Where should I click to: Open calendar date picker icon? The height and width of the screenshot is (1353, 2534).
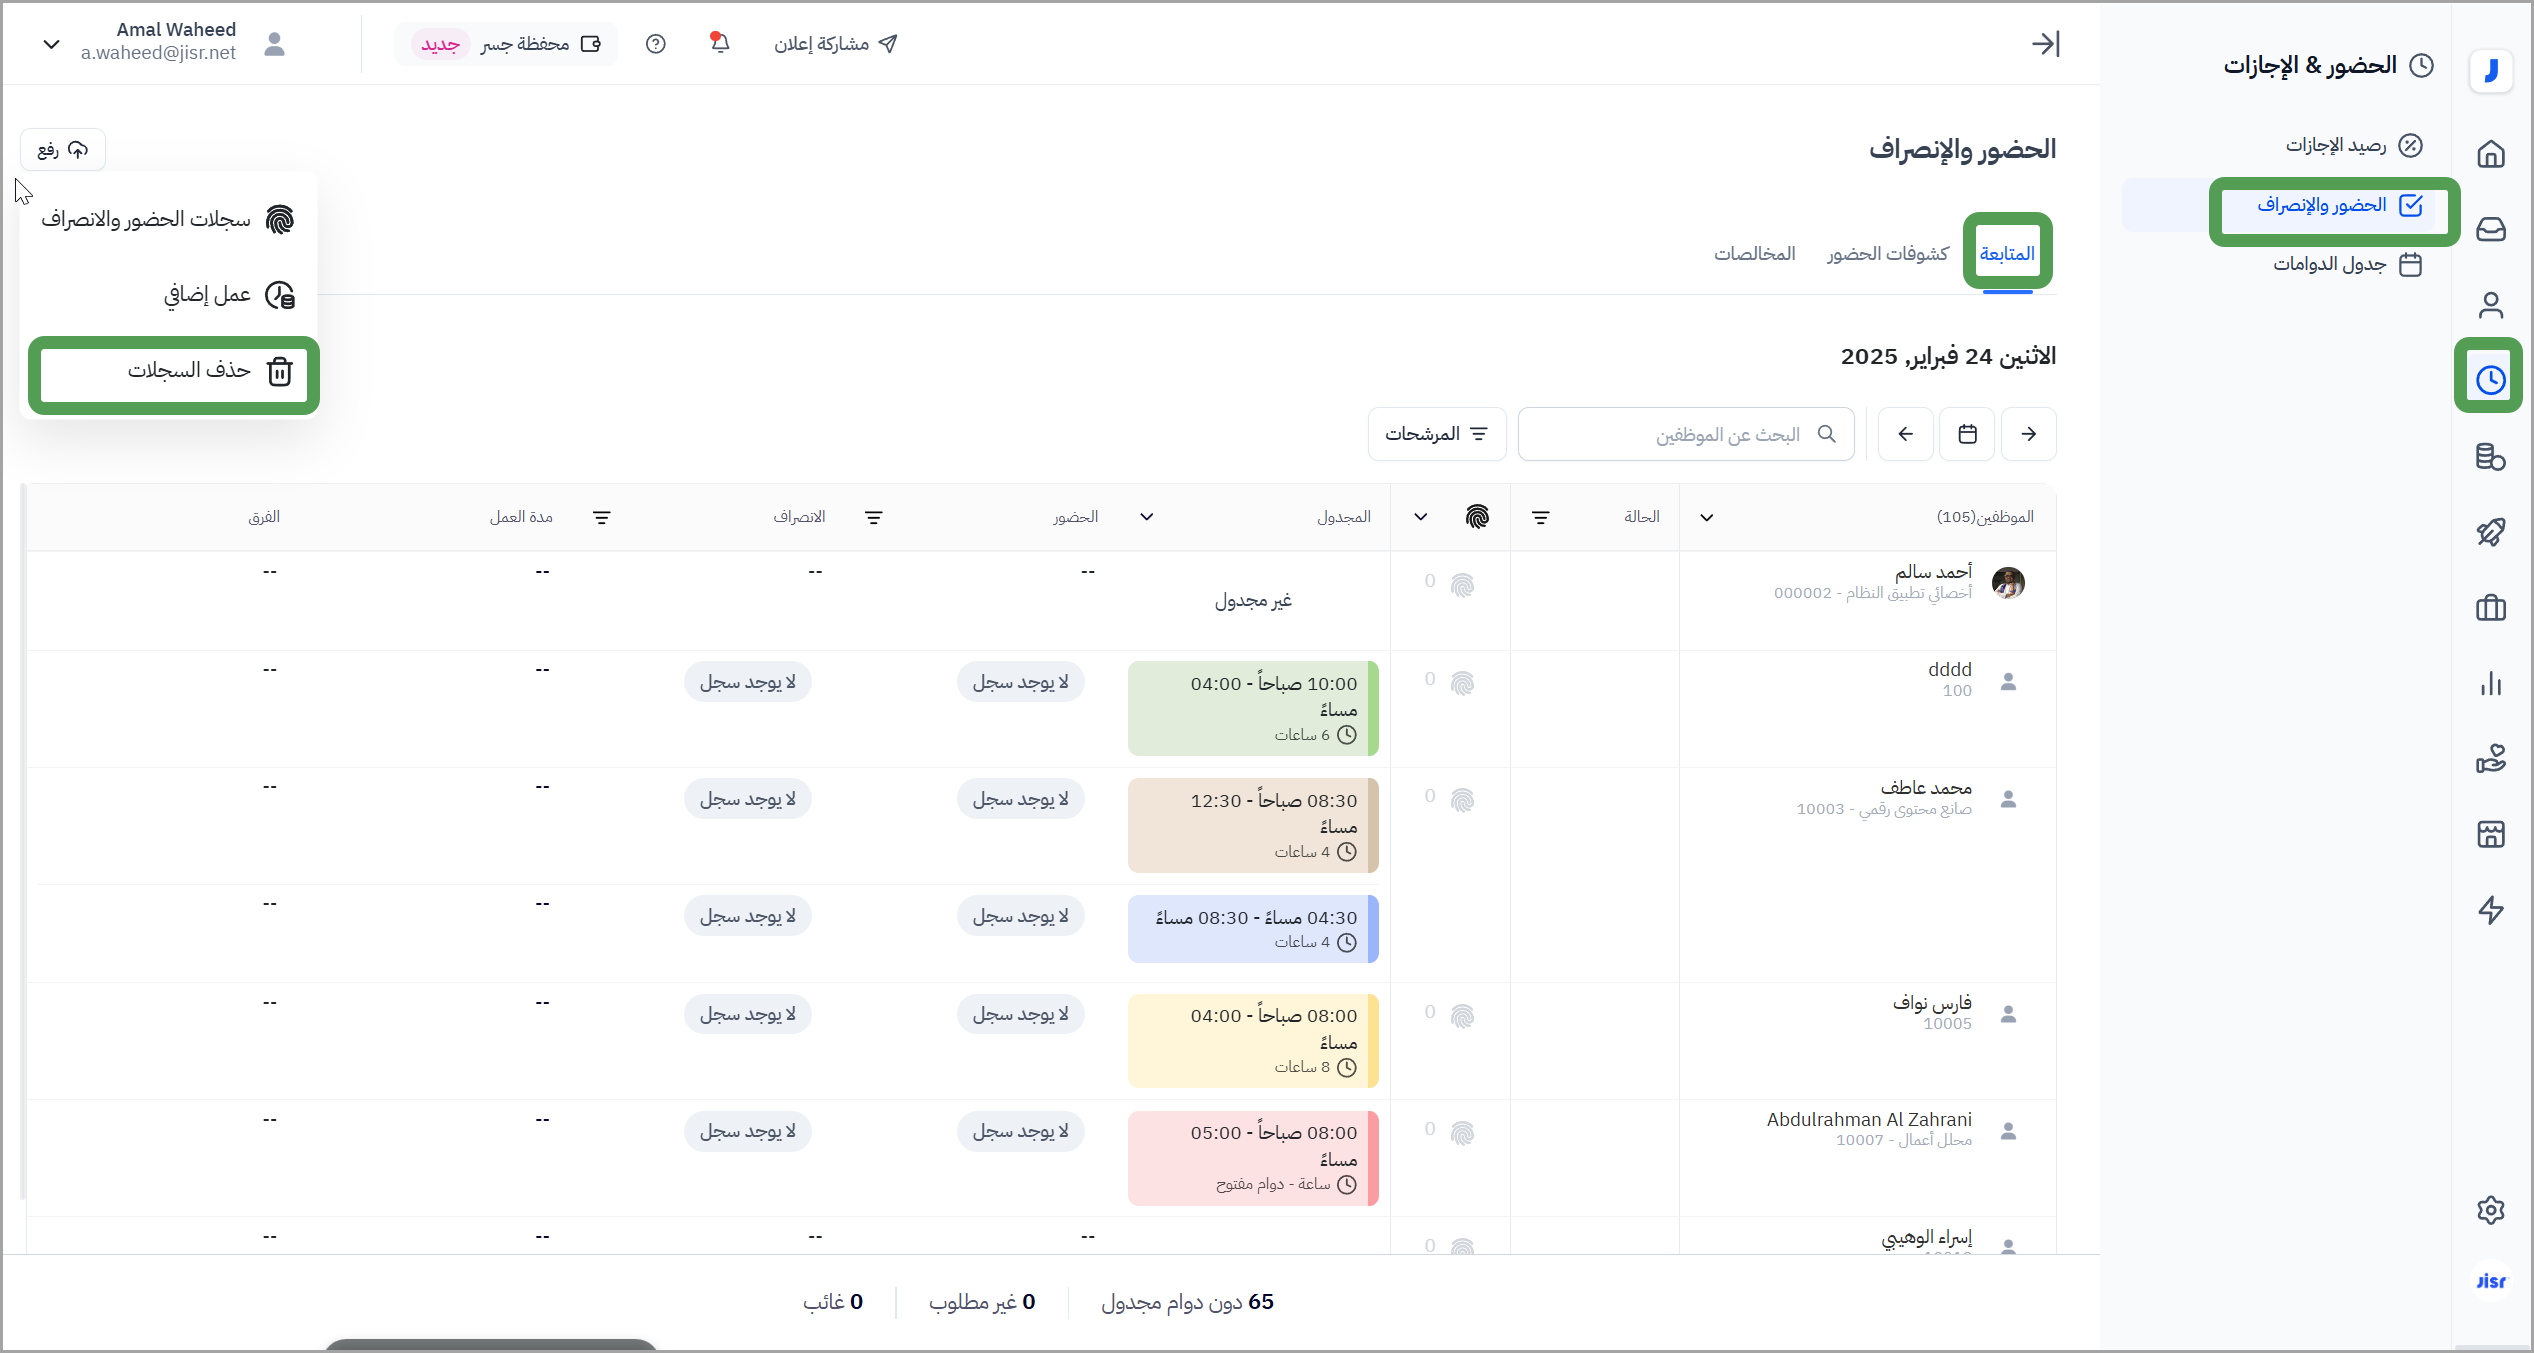click(x=1966, y=433)
